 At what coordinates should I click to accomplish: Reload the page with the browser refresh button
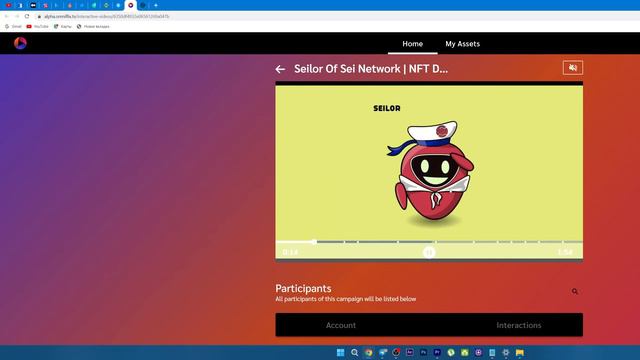point(27,16)
